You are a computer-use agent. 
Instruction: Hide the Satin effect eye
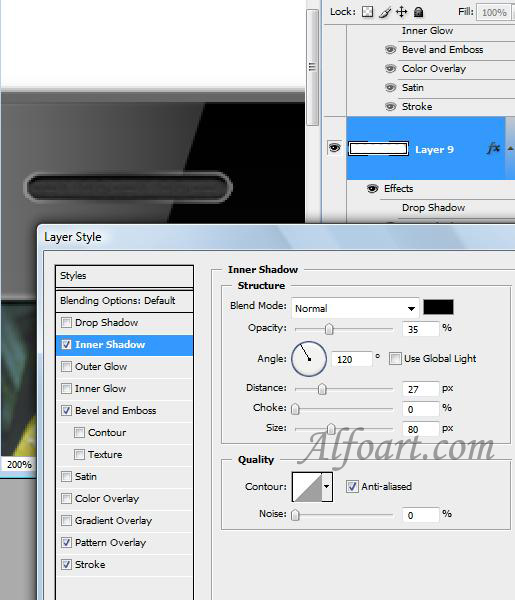click(x=390, y=88)
